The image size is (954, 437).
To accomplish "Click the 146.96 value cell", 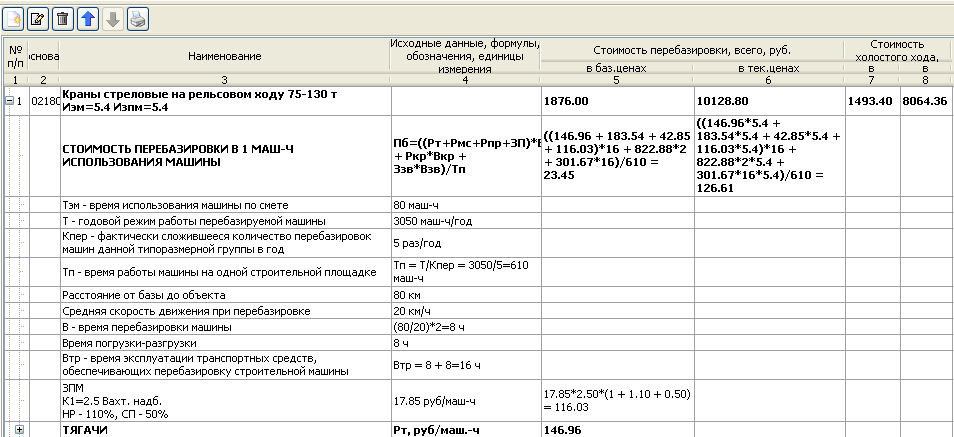I will (618, 430).
